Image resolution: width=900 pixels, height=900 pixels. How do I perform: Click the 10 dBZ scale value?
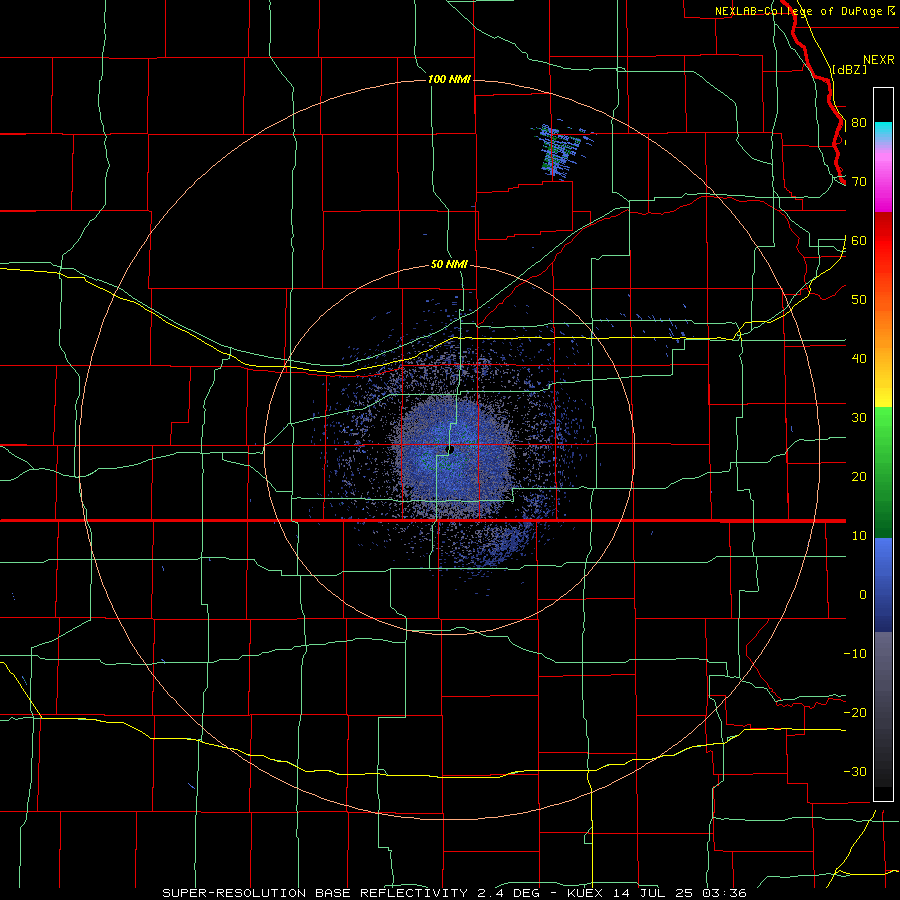(859, 536)
